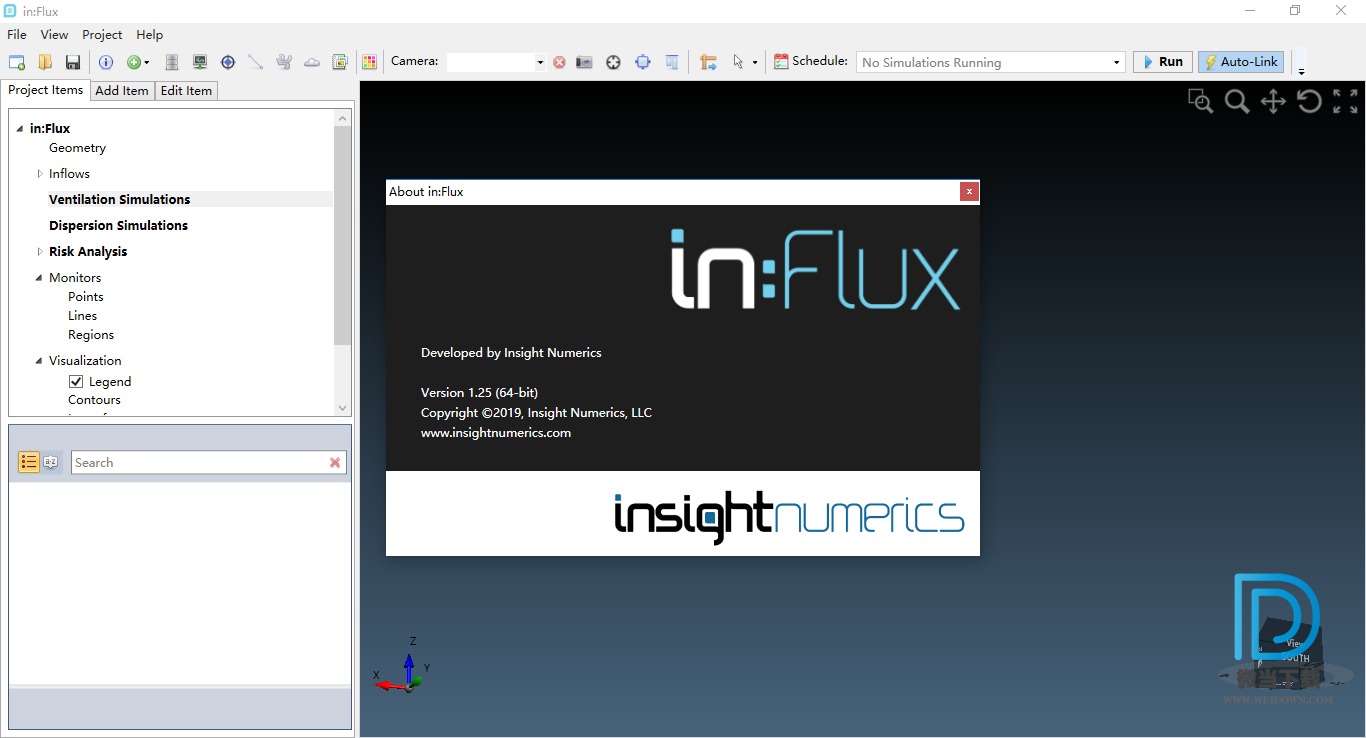Screen dimensions: 1366x738
Task: Open the View menu
Action: (54, 35)
